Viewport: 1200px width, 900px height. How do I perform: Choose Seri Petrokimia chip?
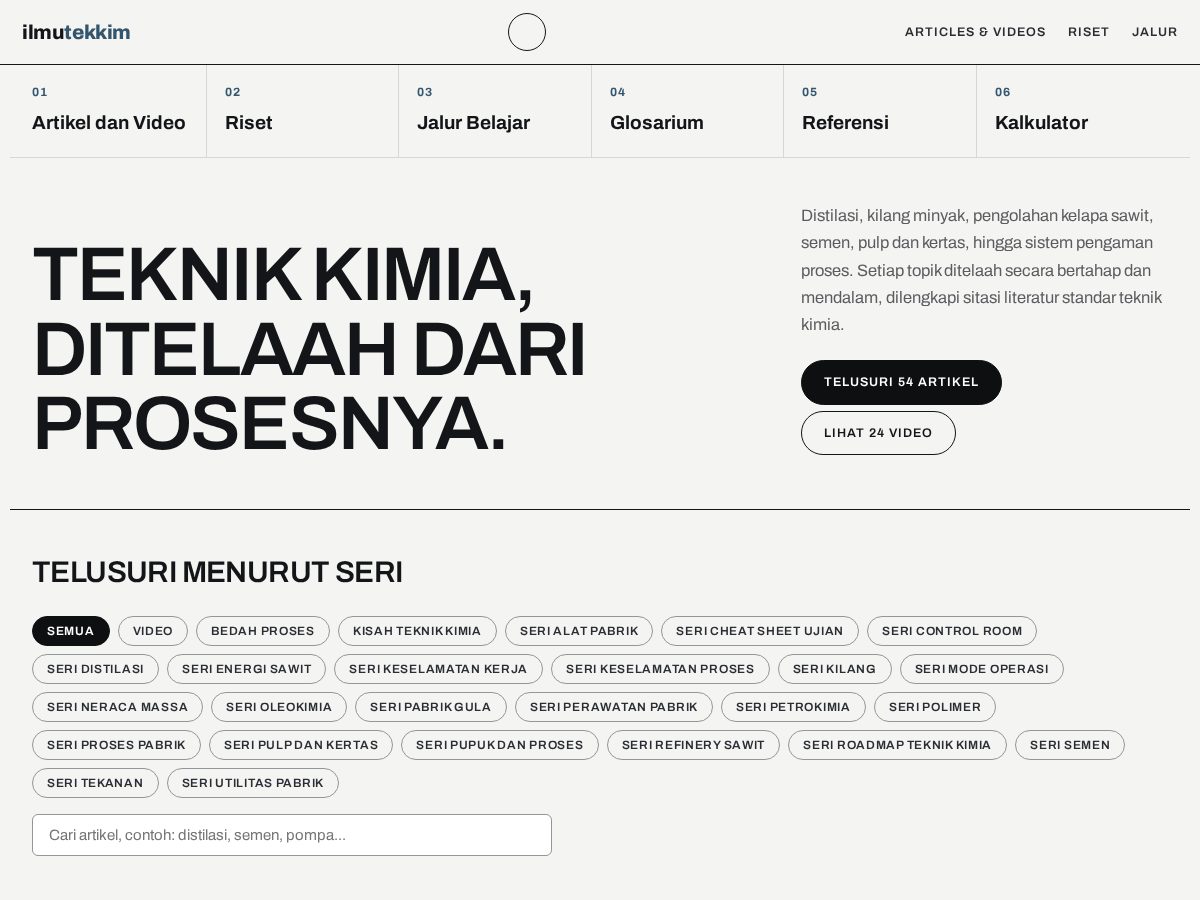coord(793,707)
